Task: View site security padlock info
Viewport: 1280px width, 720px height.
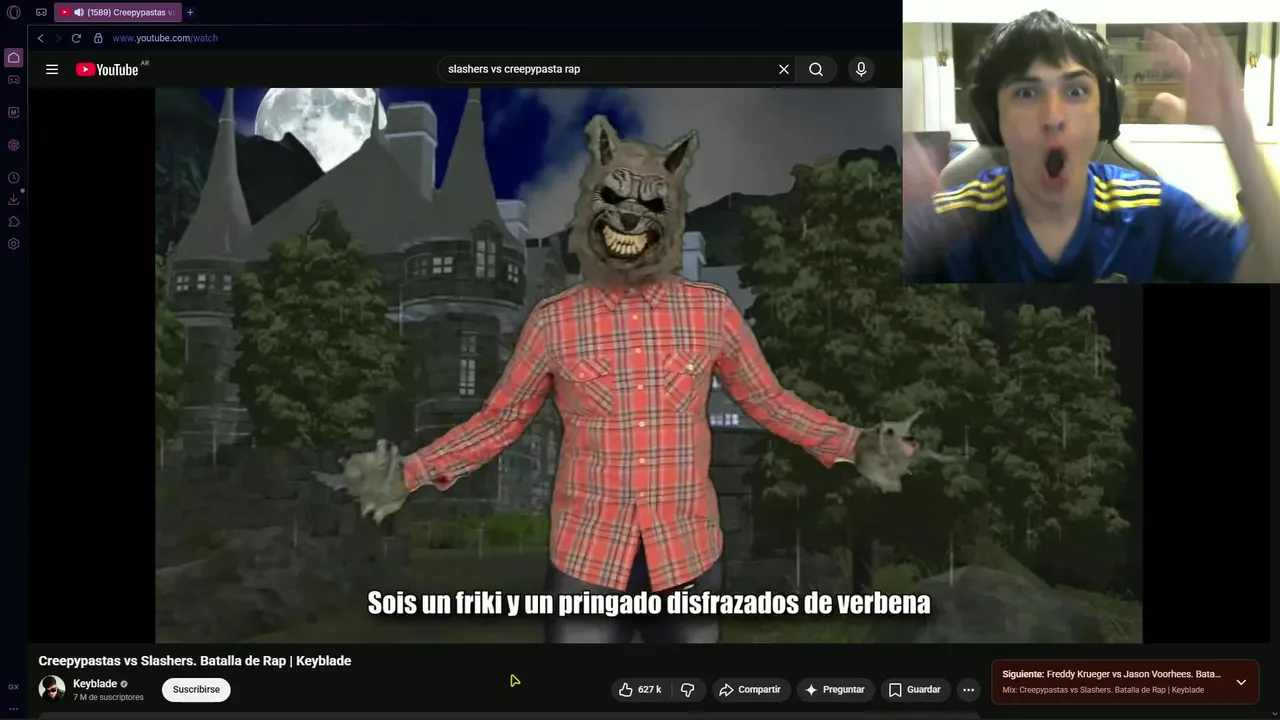Action: [x=98, y=38]
